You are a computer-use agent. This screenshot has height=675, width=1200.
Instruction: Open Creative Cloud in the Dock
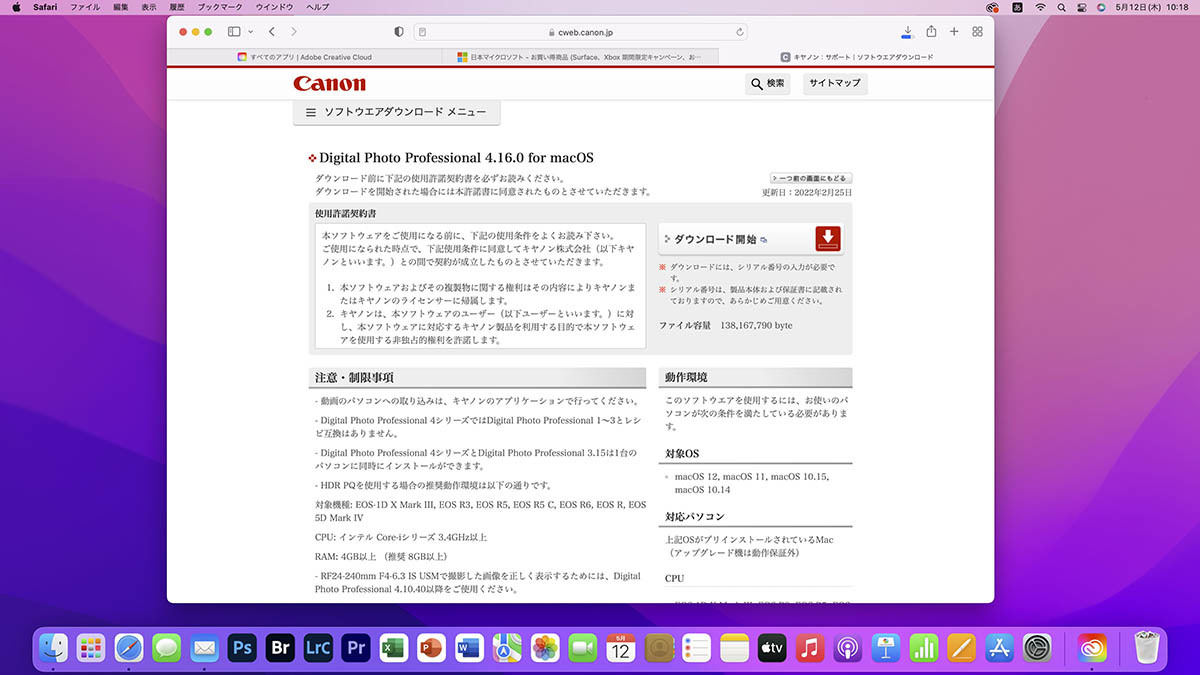click(x=1093, y=648)
